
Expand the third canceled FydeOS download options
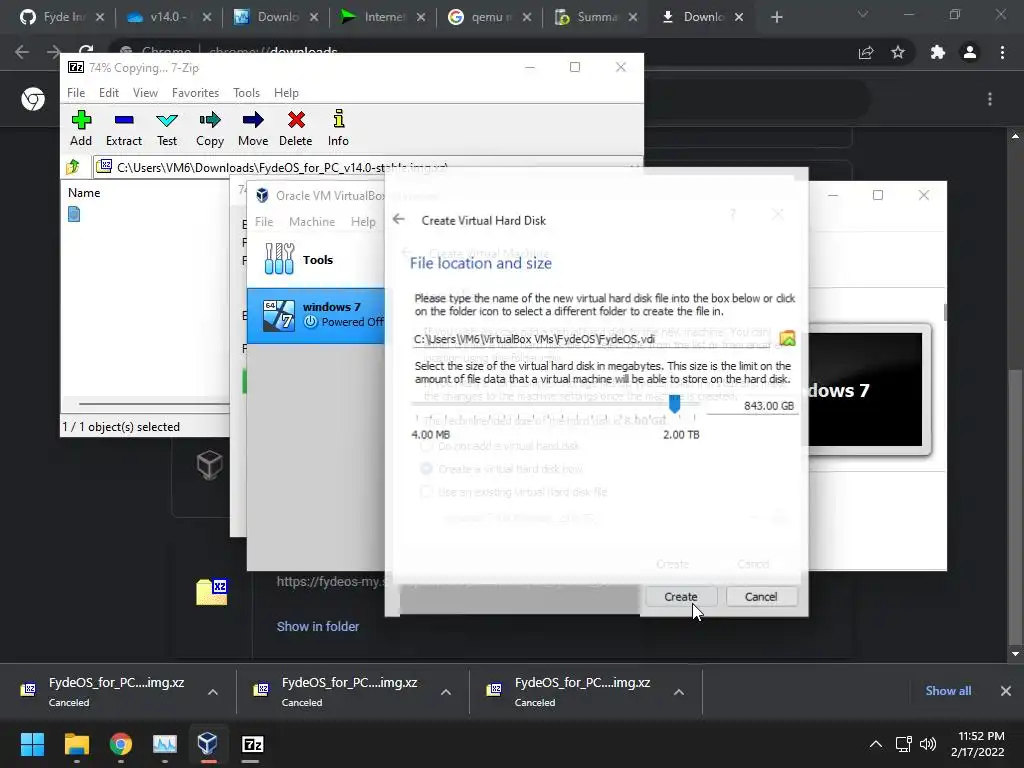pos(679,692)
